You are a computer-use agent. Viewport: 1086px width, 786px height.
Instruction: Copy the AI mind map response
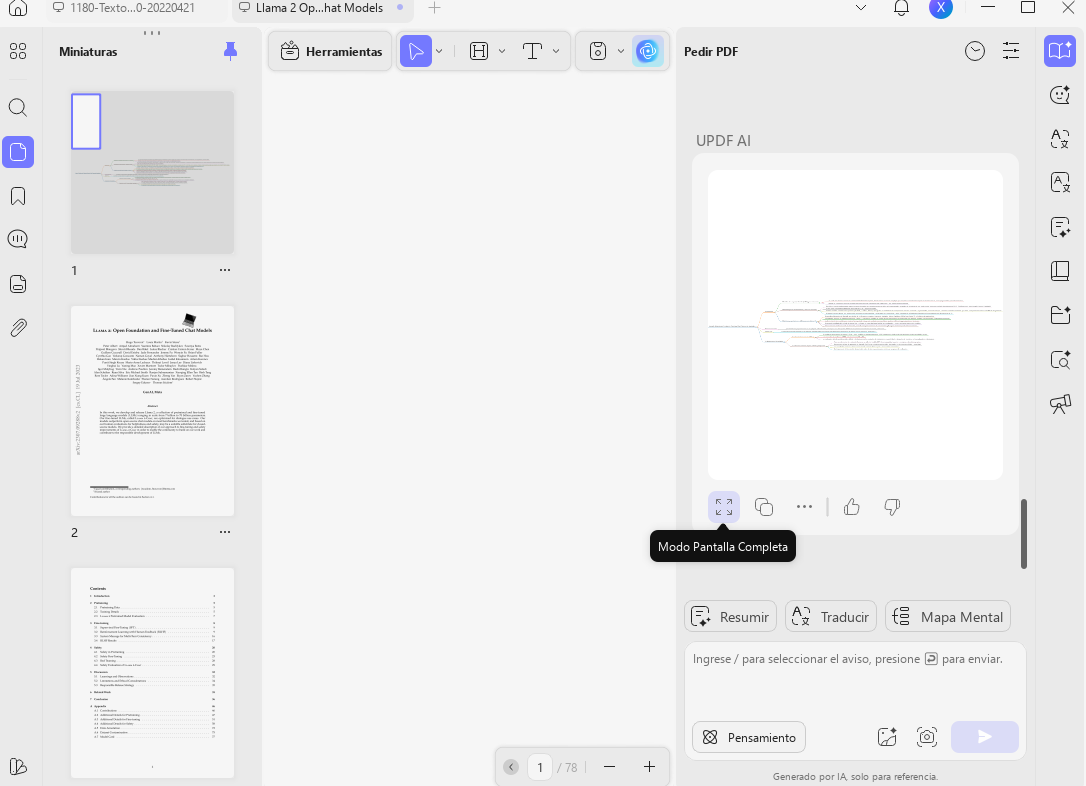pyautogui.click(x=764, y=507)
